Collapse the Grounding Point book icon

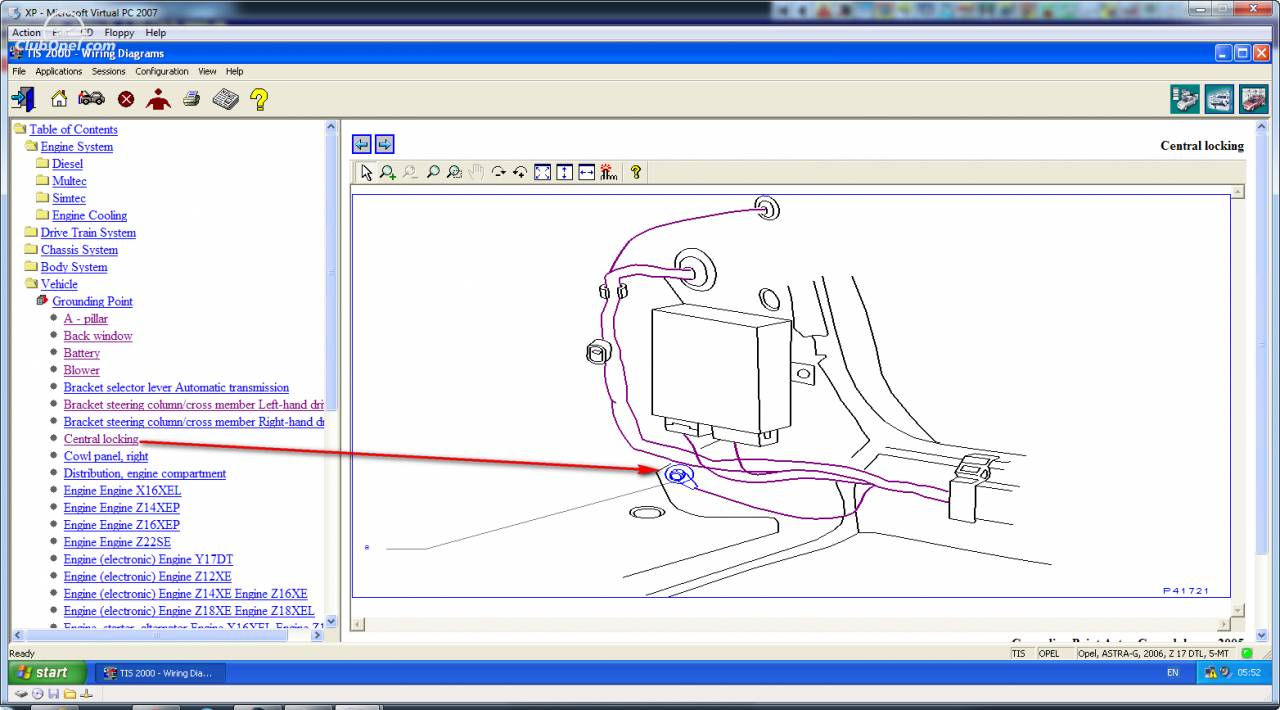click(42, 301)
